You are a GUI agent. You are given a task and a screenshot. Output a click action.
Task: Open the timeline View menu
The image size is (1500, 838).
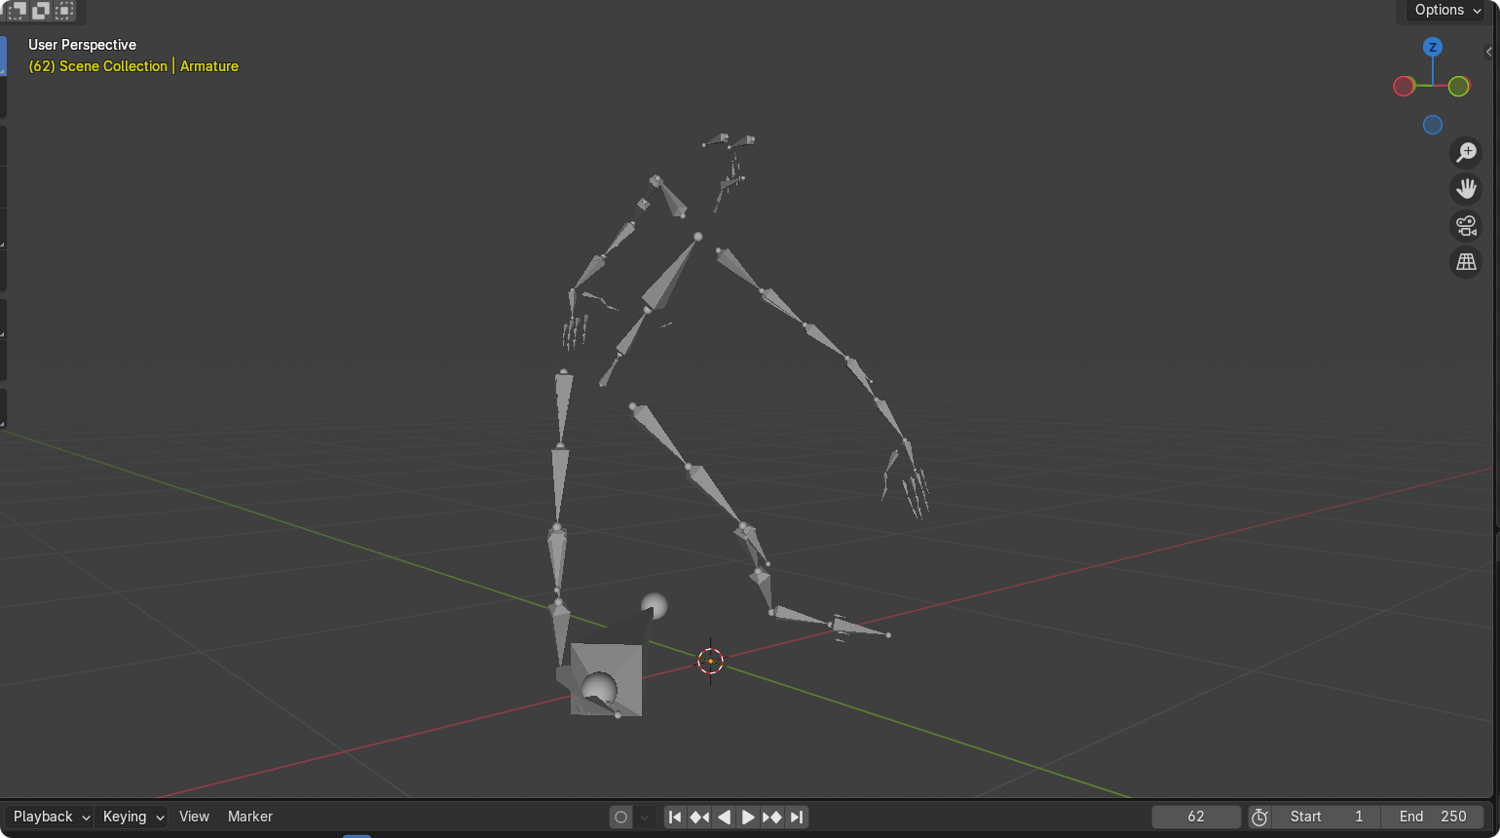pos(194,817)
